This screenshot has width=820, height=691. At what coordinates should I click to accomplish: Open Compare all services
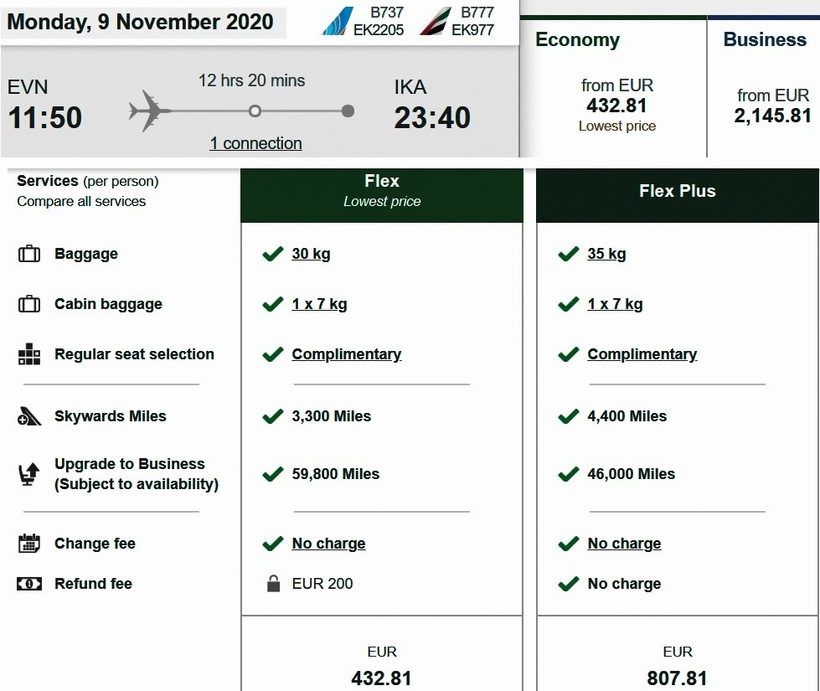click(81, 202)
